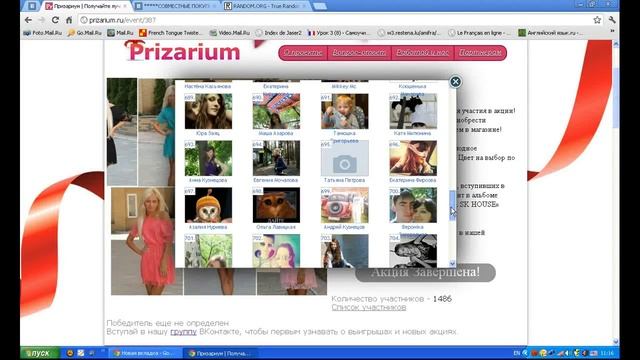Open participant 702 thumbnail
Viewport: 640px width, 360px height.
(x=276, y=251)
